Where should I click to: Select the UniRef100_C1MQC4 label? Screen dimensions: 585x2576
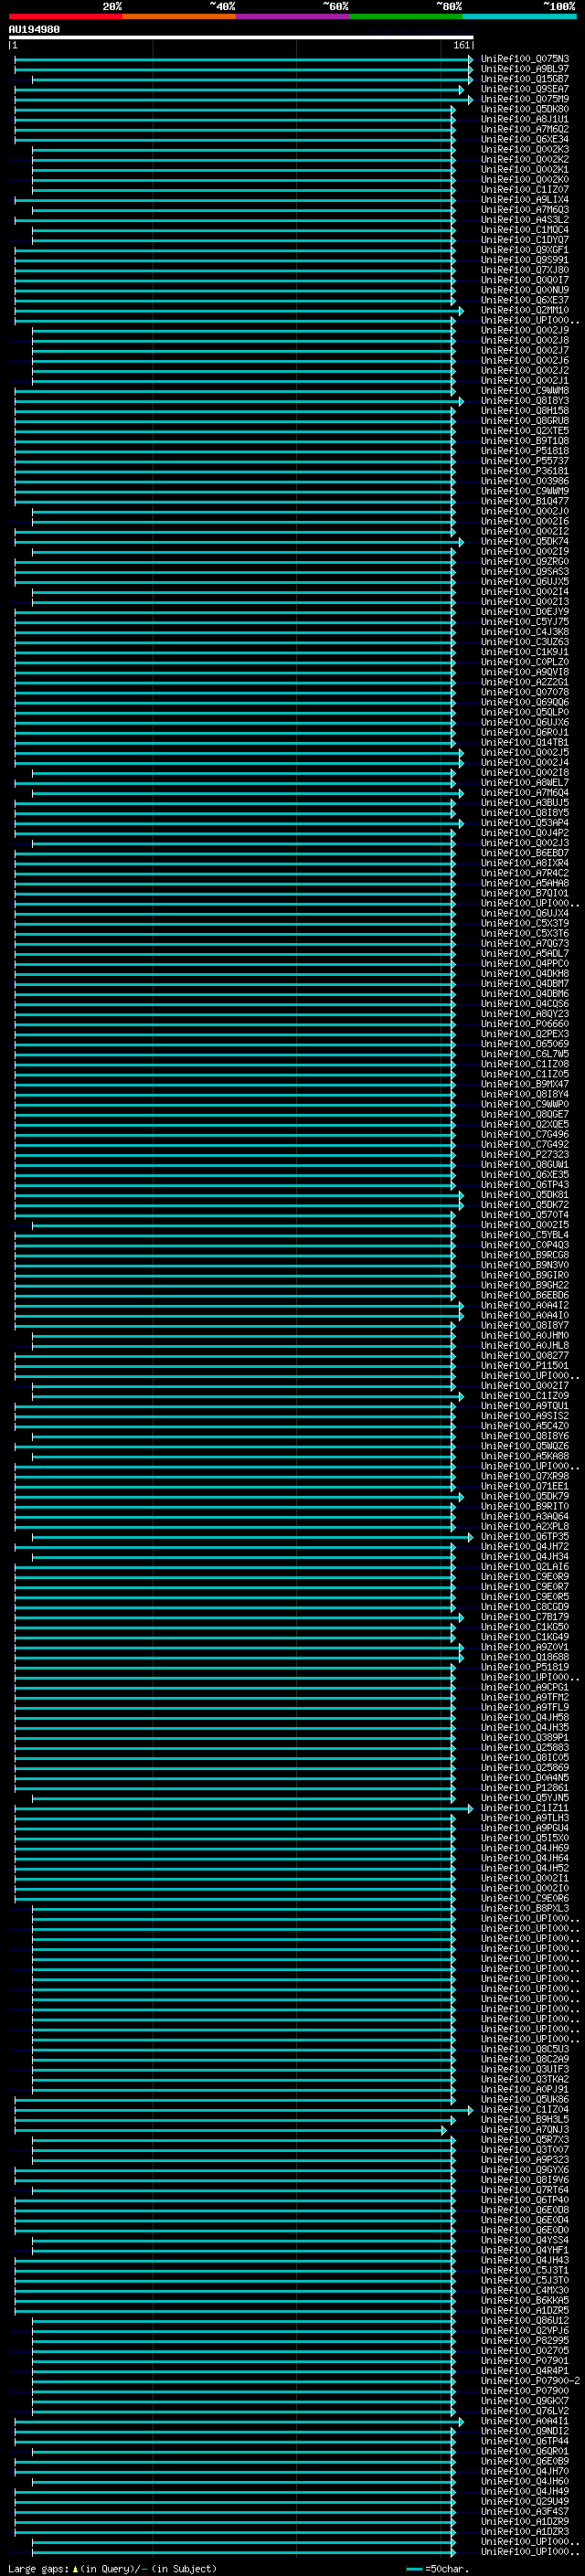tap(525, 230)
